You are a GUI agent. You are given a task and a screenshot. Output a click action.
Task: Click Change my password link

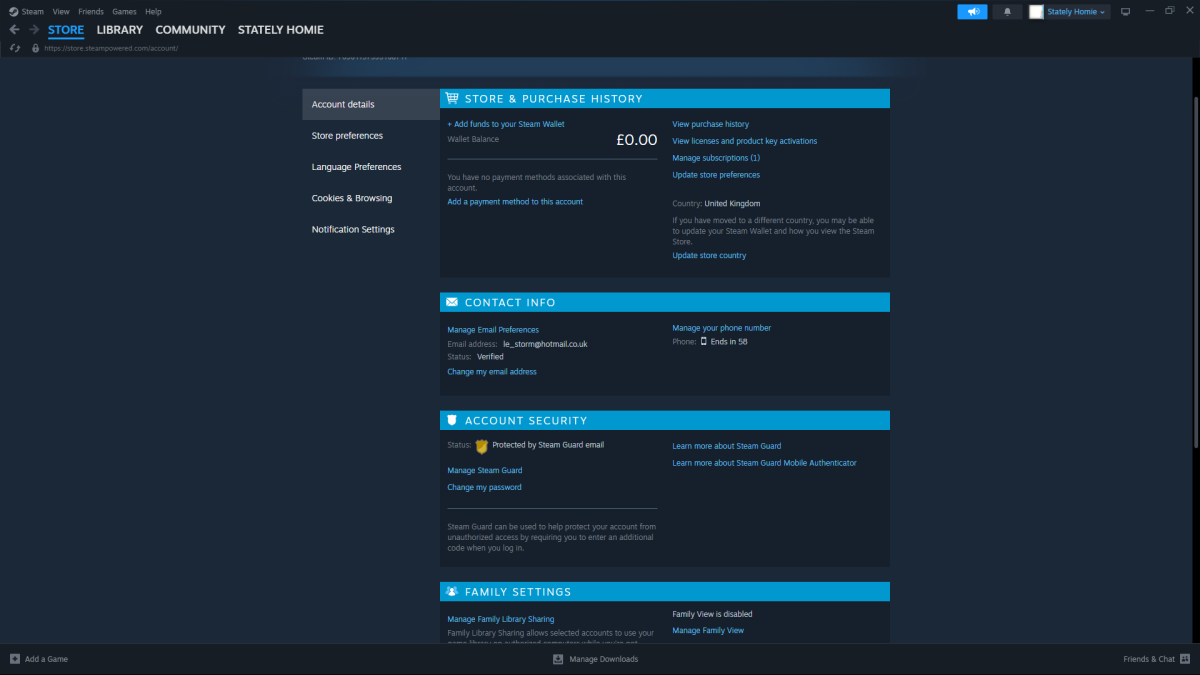click(x=484, y=488)
